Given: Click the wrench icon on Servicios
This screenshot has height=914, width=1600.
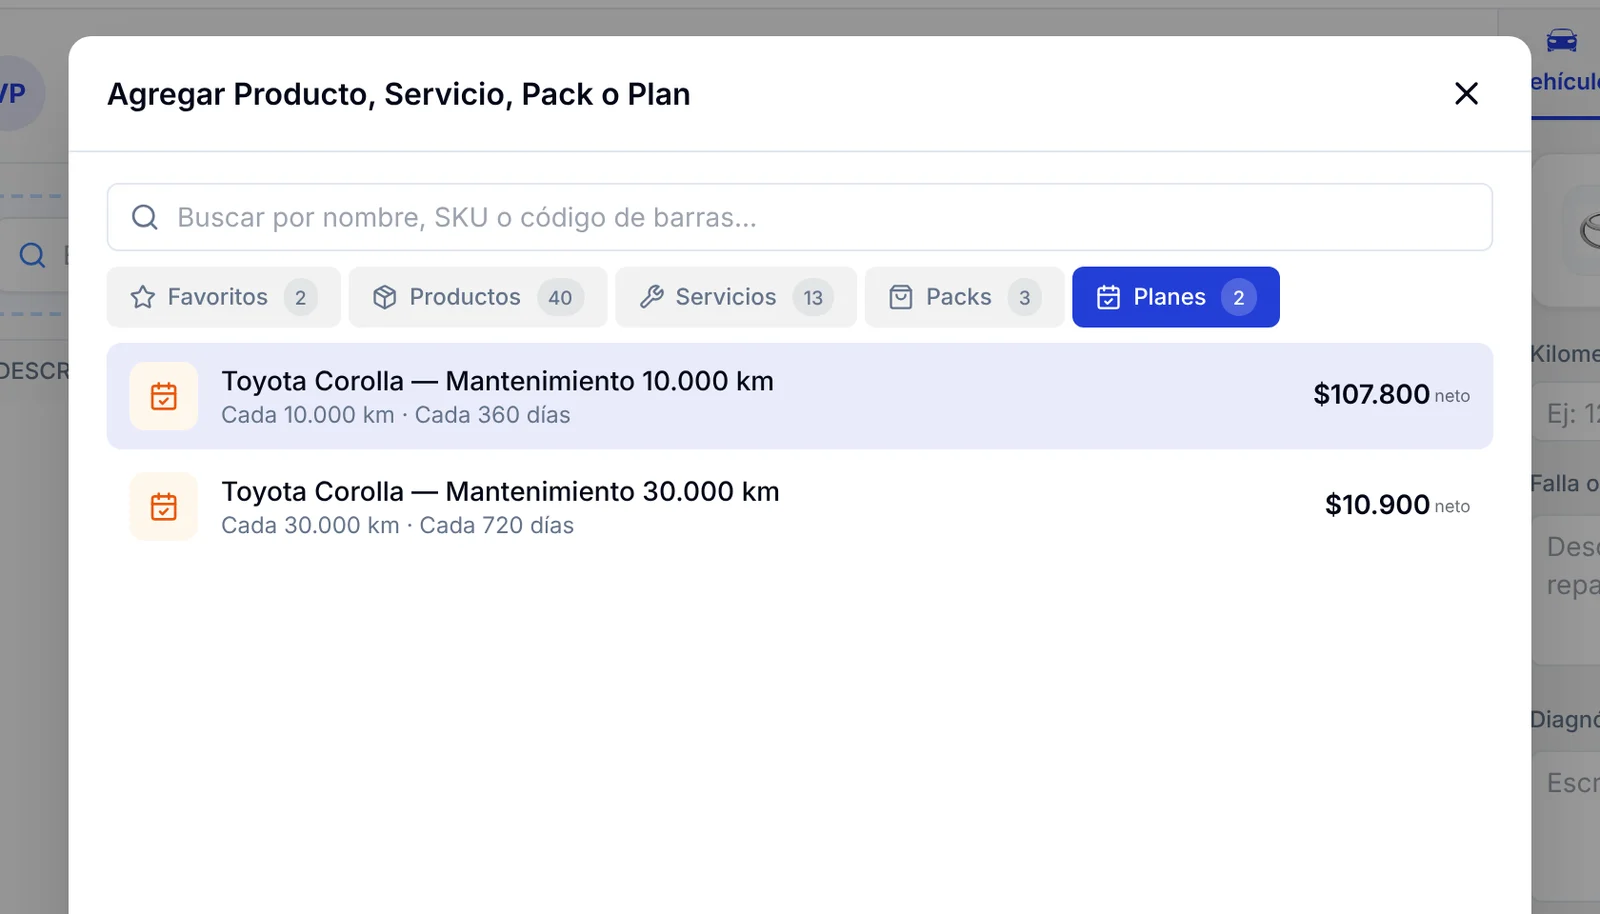Looking at the screenshot, I should click(652, 297).
